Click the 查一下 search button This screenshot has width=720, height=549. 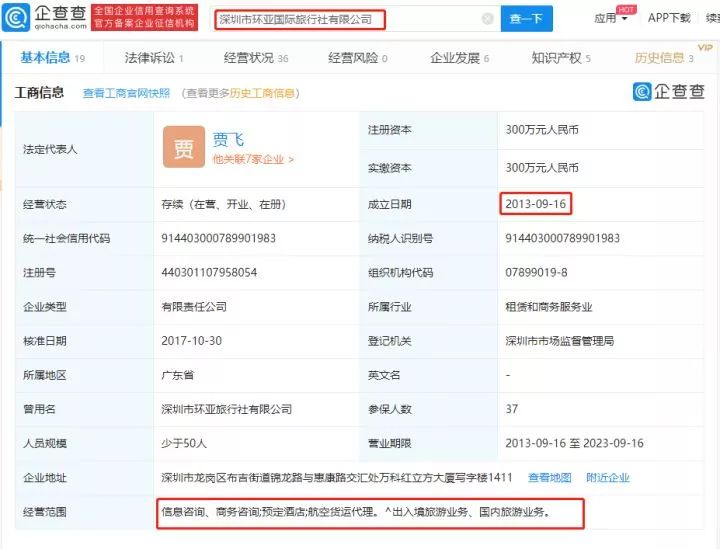(x=526, y=19)
